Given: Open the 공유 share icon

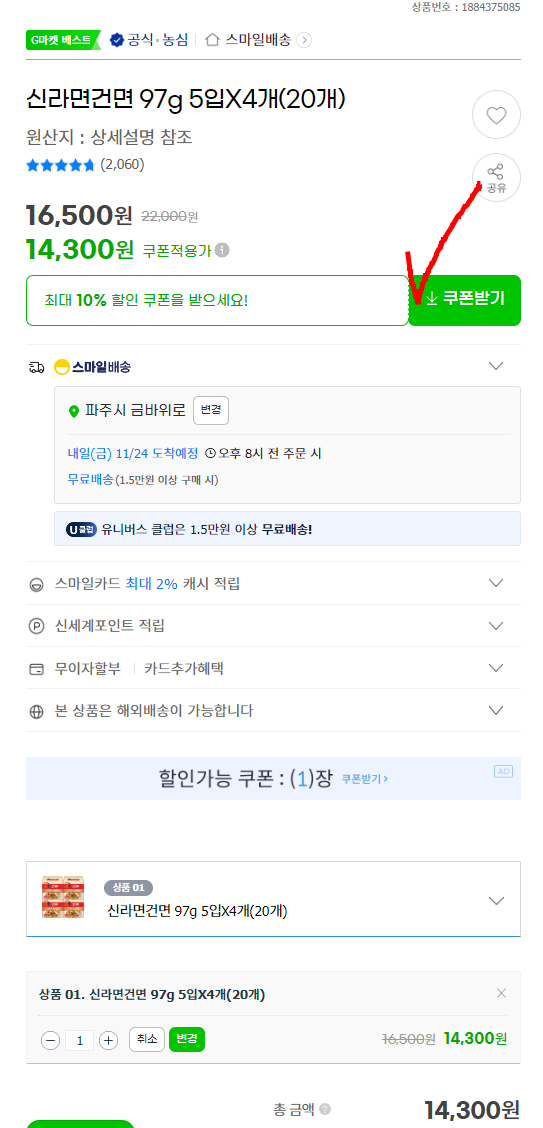Looking at the screenshot, I should (x=496, y=178).
